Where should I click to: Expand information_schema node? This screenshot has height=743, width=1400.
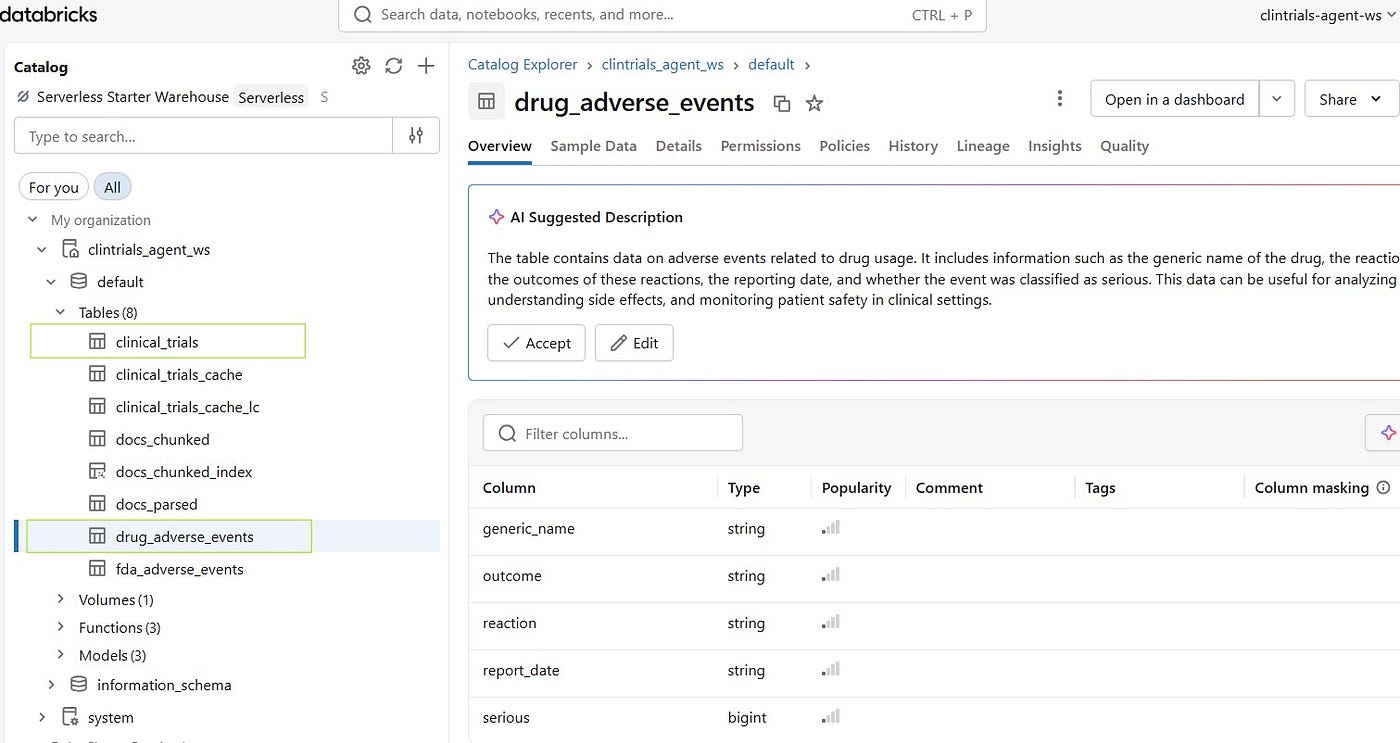[51, 685]
